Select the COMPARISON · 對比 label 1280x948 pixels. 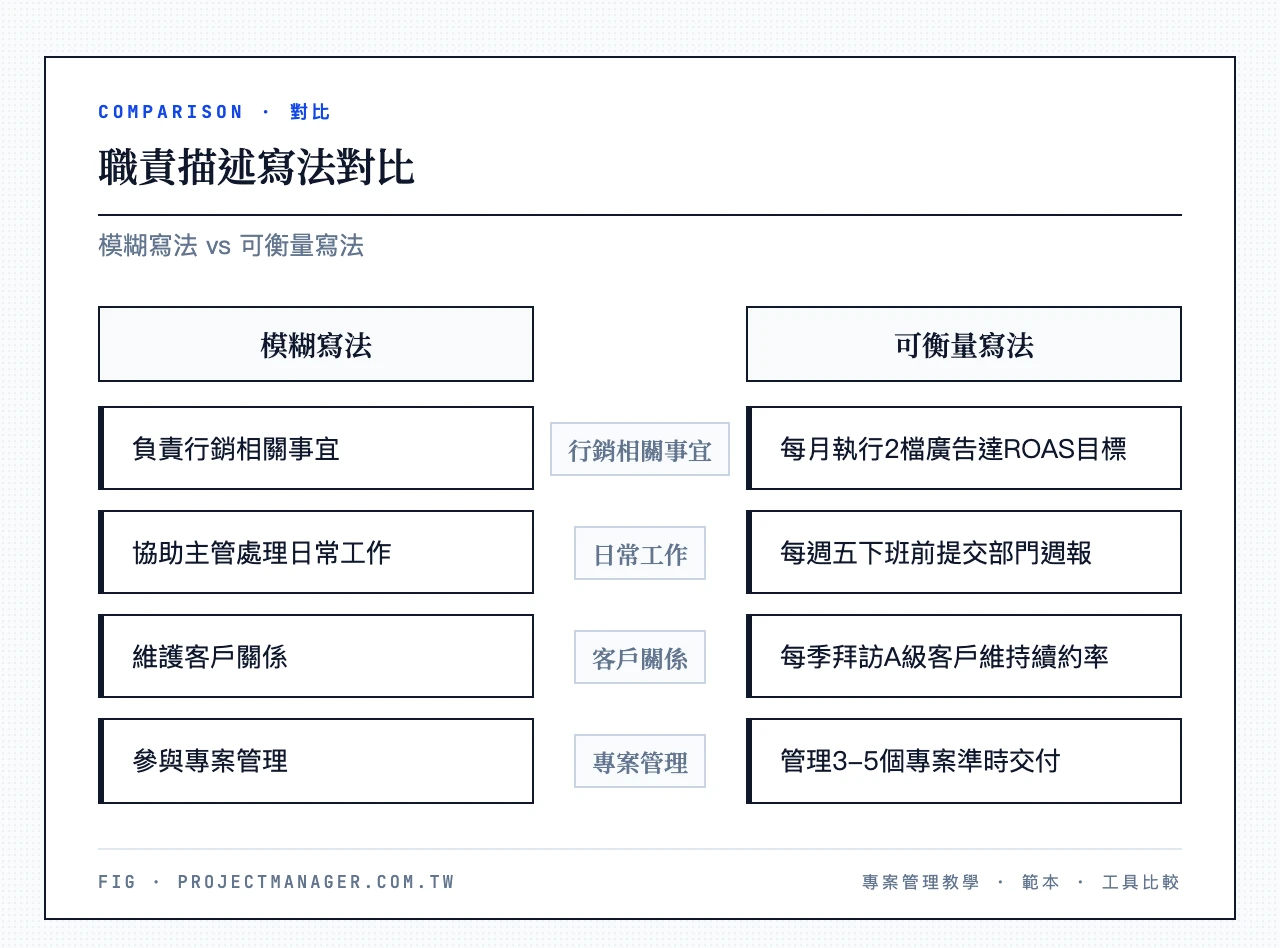point(214,112)
